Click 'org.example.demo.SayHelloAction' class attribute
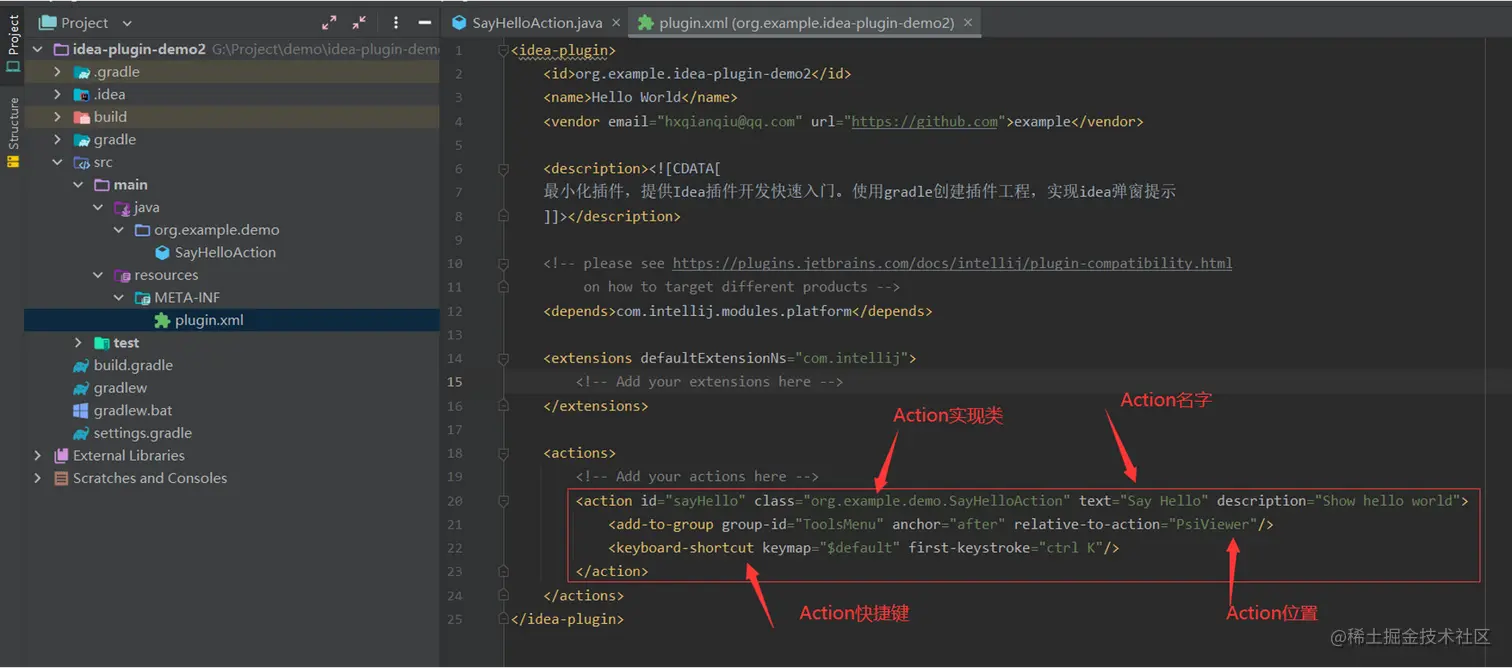Viewport: 1512px width, 668px height. pyautogui.click(x=936, y=501)
